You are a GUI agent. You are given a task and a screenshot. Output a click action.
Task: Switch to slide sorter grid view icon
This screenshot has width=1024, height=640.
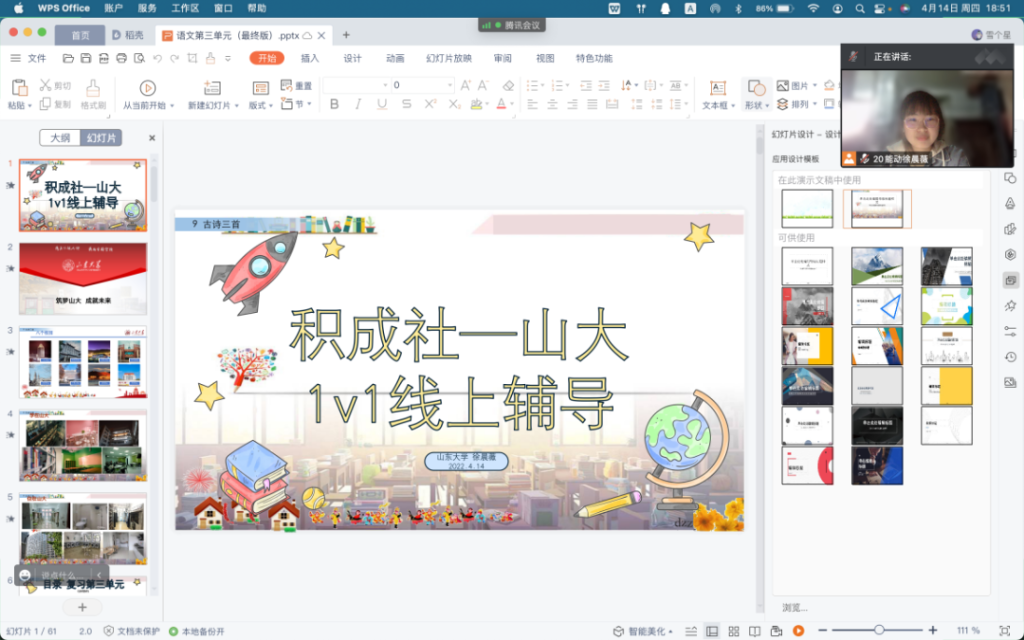pyautogui.click(x=734, y=631)
